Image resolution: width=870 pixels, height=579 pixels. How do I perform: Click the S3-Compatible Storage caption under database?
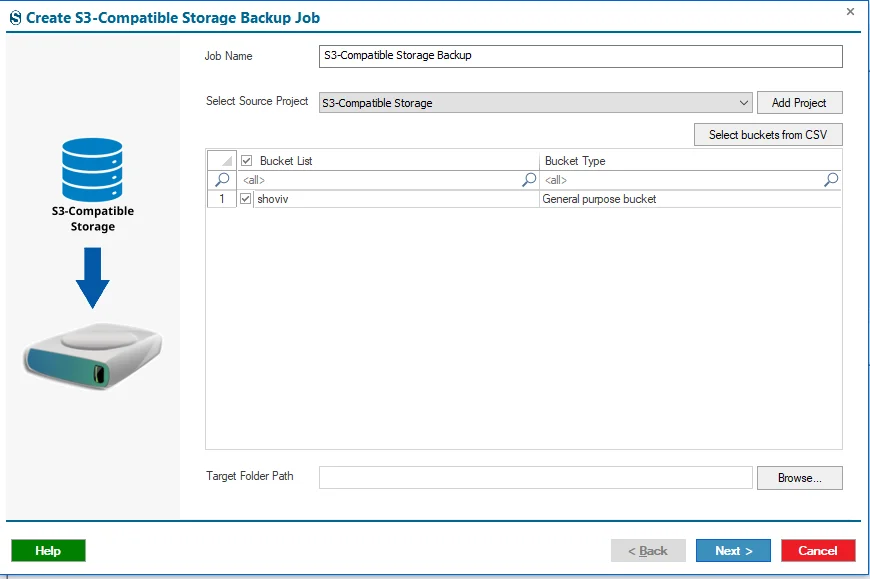(93, 219)
